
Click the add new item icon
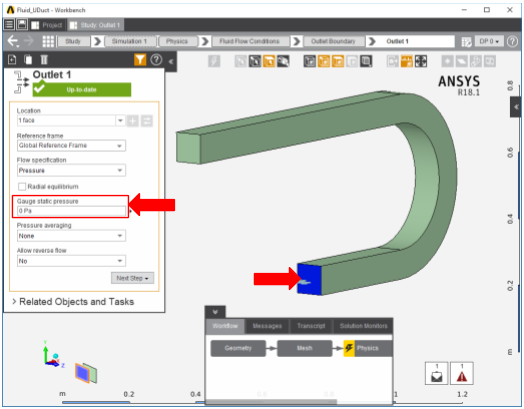pyautogui.click(x=12, y=60)
